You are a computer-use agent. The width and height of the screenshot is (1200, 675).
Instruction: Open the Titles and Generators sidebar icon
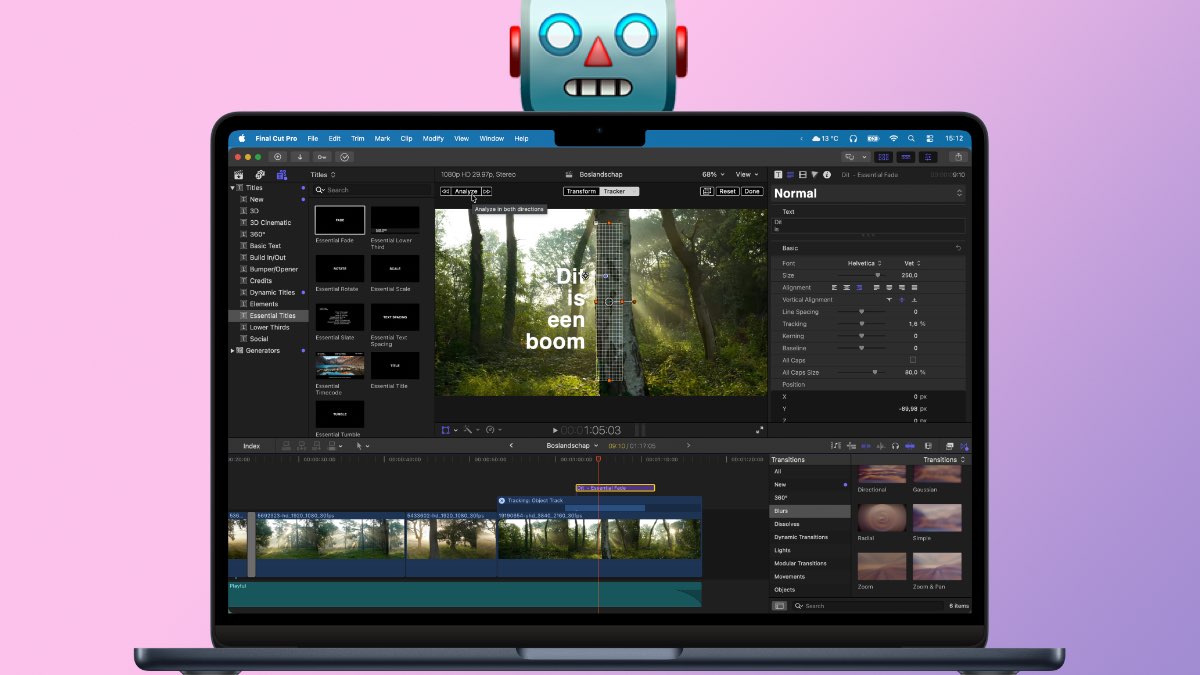click(282, 174)
